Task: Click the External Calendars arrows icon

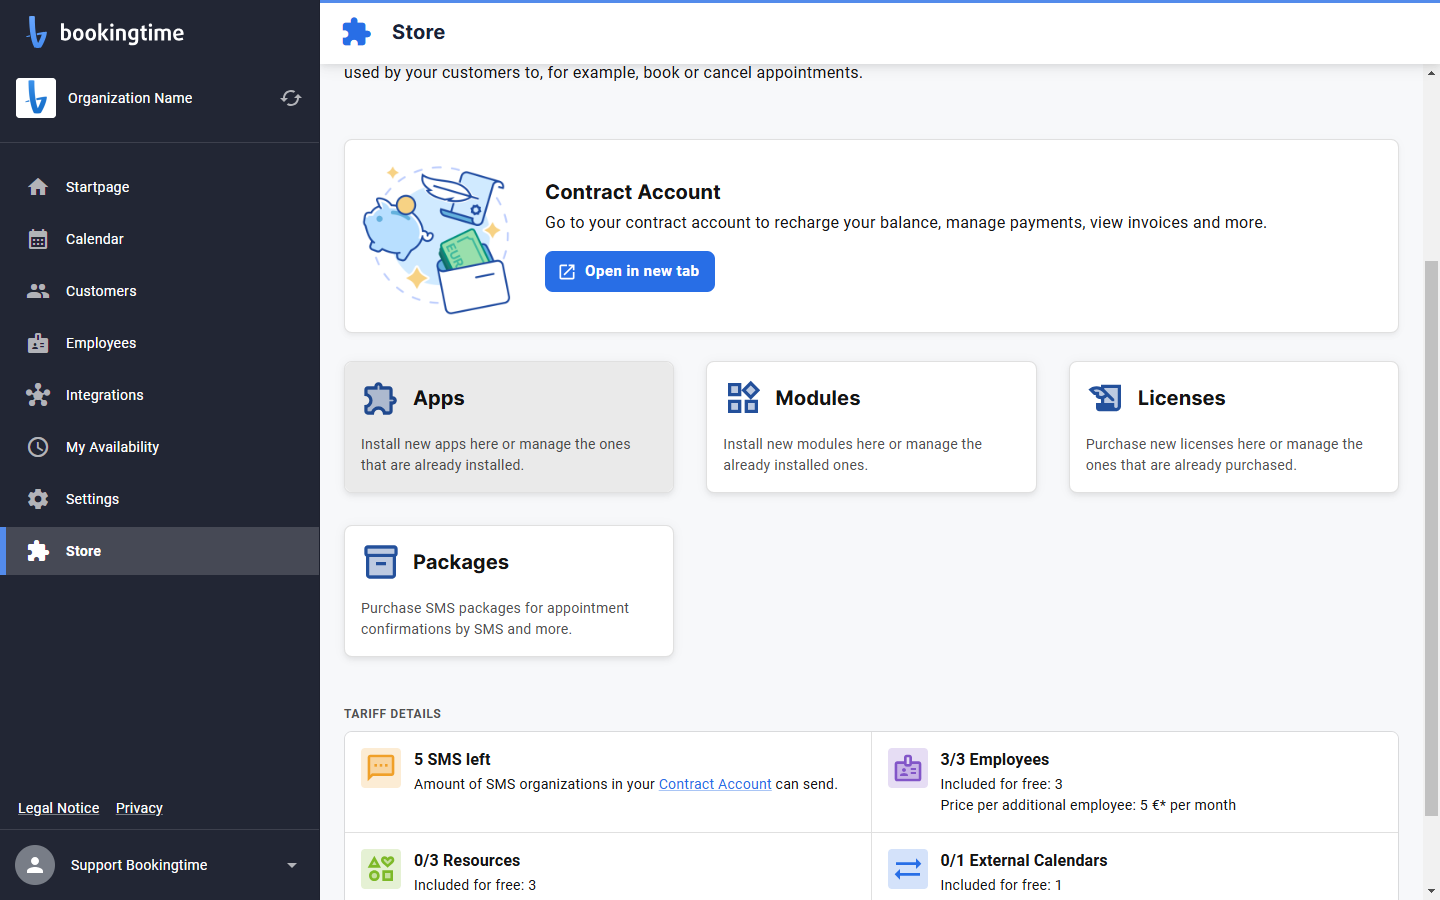Action: click(x=908, y=869)
